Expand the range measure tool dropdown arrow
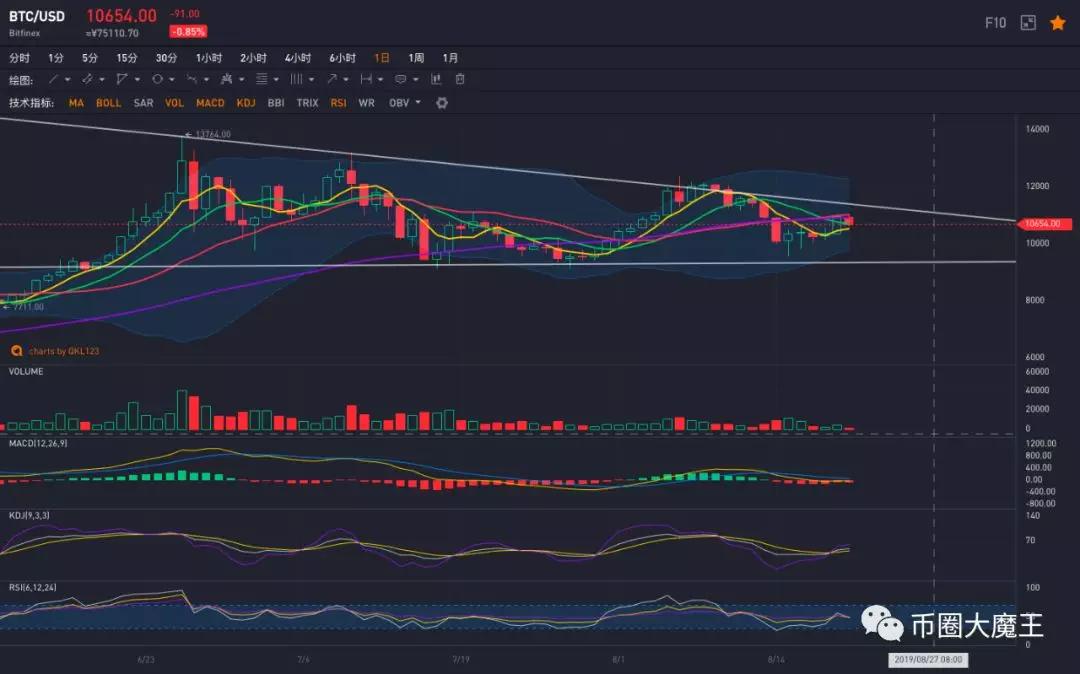 click(x=380, y=80)
